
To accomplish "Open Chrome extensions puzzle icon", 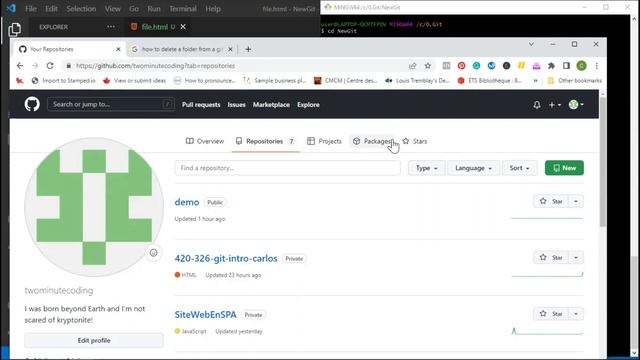I will (x=551, y=66).
